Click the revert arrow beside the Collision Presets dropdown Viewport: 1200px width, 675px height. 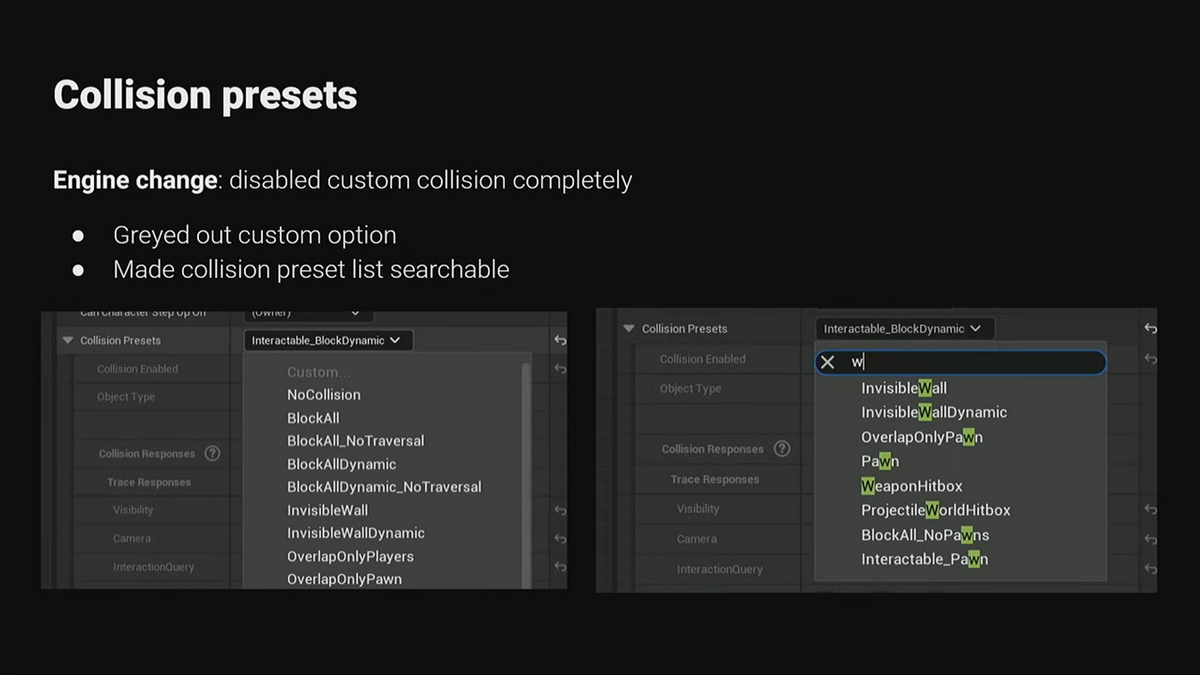coord(559,340)
